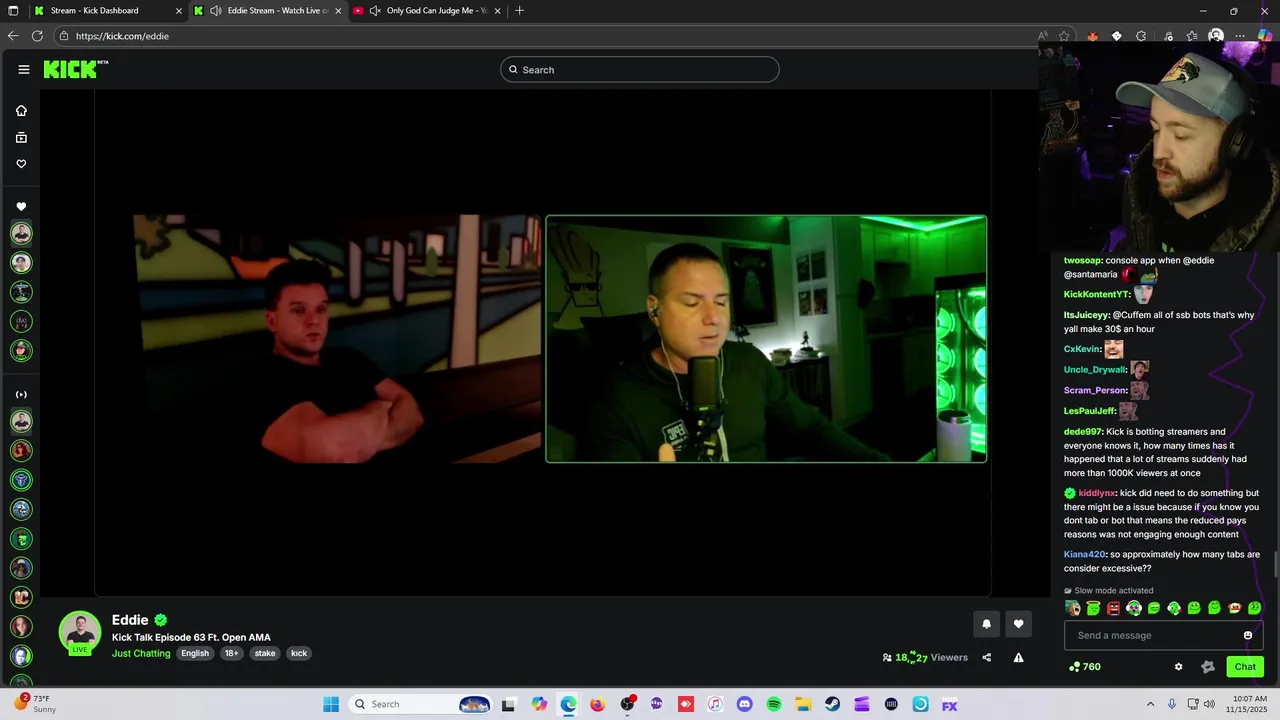Share the stream via share icon
Screen dimensions: 1280x720
(x=987, y=657)
